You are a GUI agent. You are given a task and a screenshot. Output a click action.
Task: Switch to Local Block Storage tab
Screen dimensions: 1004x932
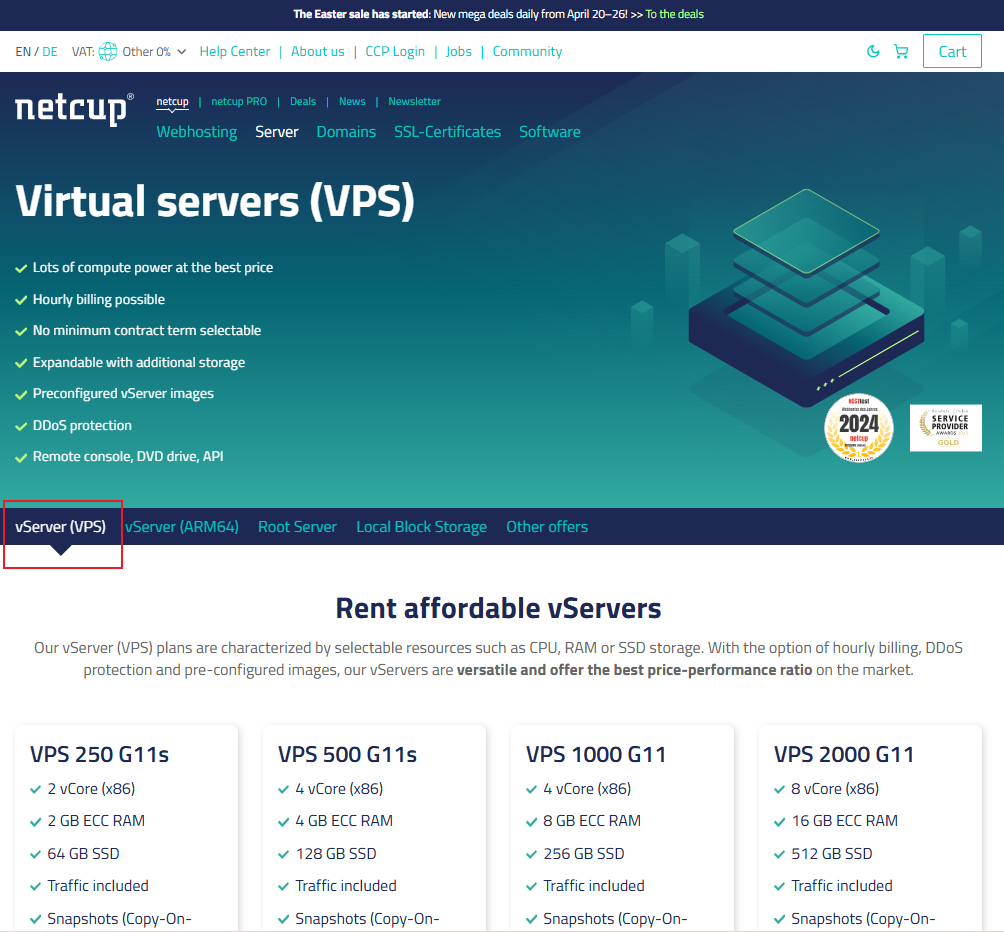click(x=421, y=527)
